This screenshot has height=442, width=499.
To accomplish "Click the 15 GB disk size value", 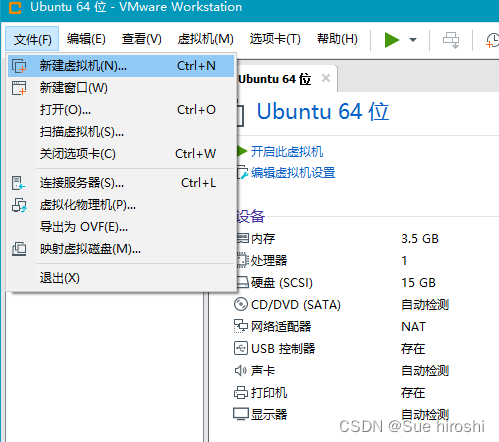I will [418, 283].
